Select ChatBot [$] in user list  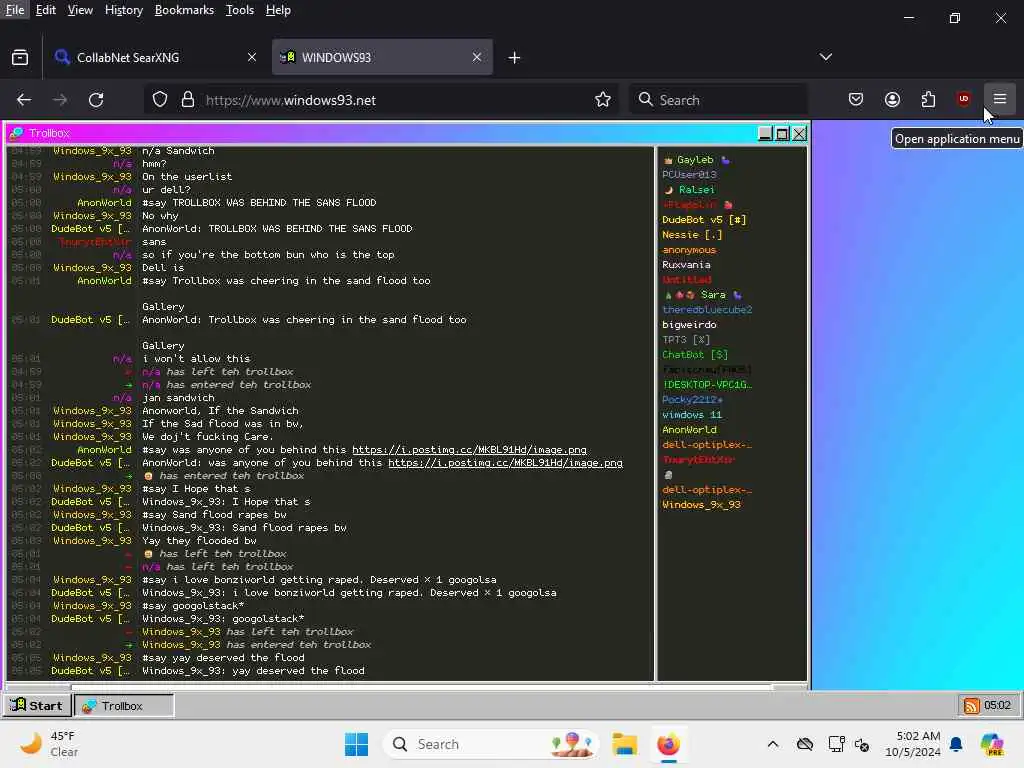coord(694,355)
